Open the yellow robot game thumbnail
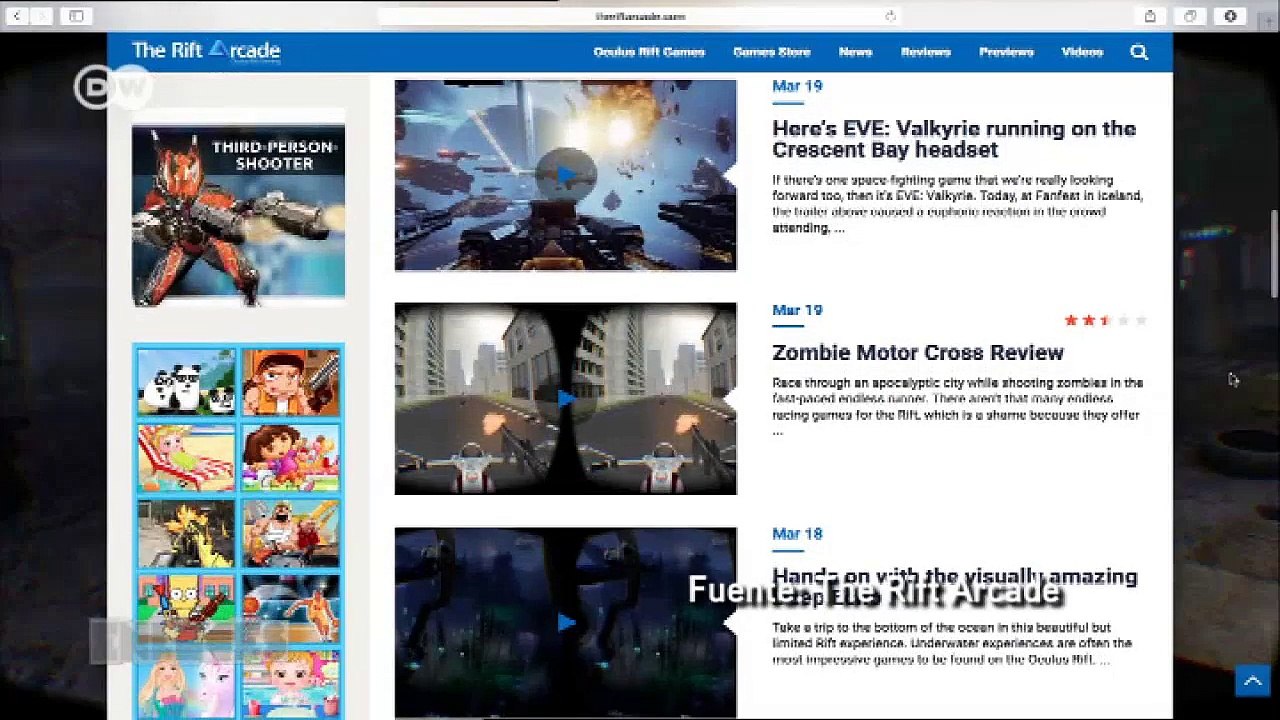The width and height of the screenshot is (1280, 720). 187,533
